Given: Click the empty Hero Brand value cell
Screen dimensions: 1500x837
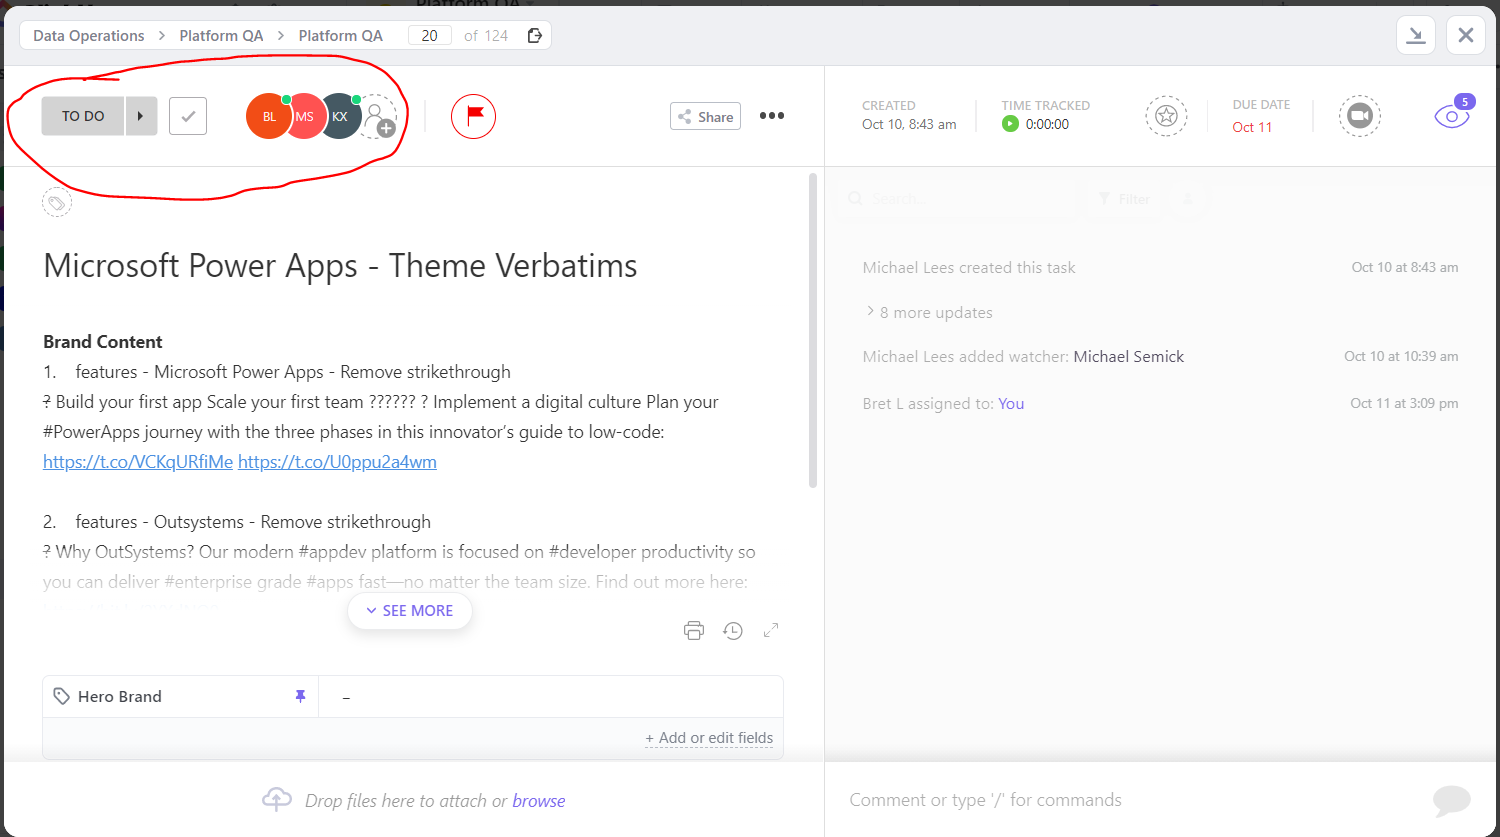Looking at the screenshot, I should (x=550, y=697).
